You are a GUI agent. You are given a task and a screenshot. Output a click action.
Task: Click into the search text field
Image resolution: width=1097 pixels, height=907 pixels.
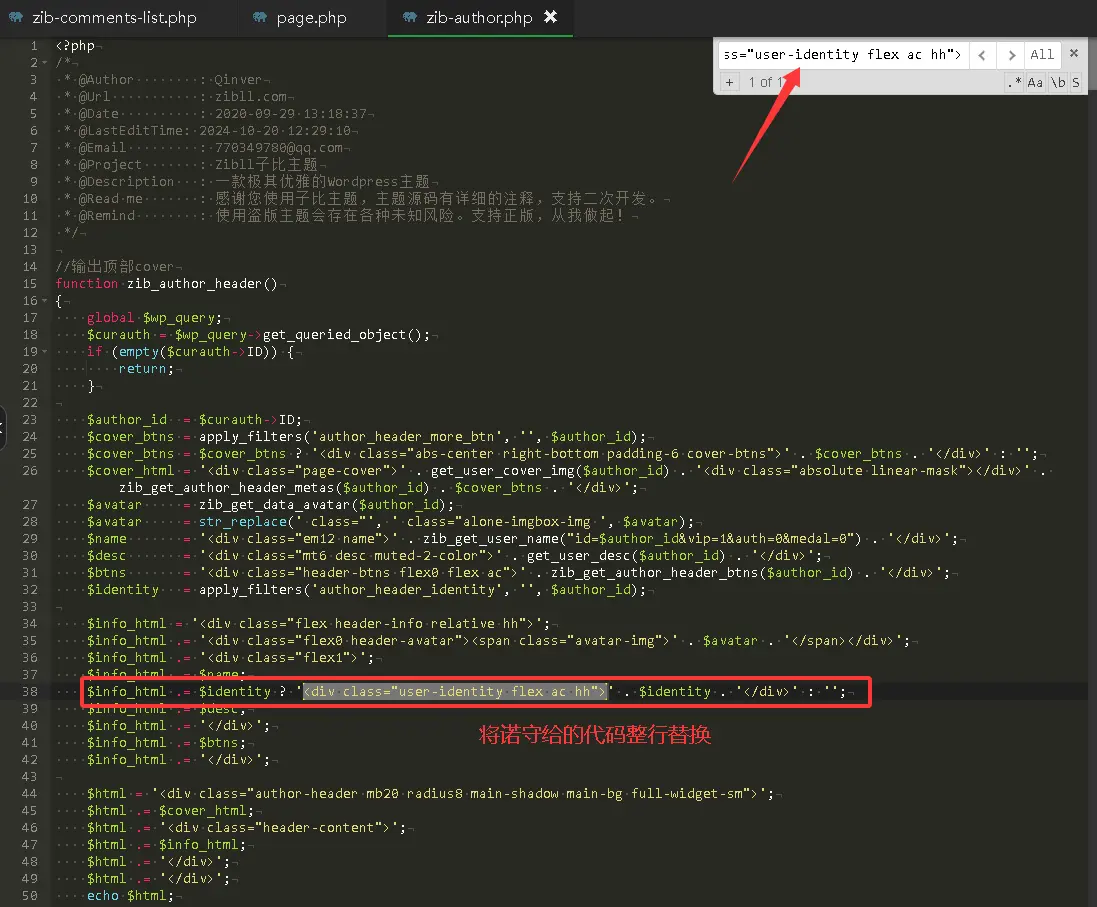pos(842,55)
